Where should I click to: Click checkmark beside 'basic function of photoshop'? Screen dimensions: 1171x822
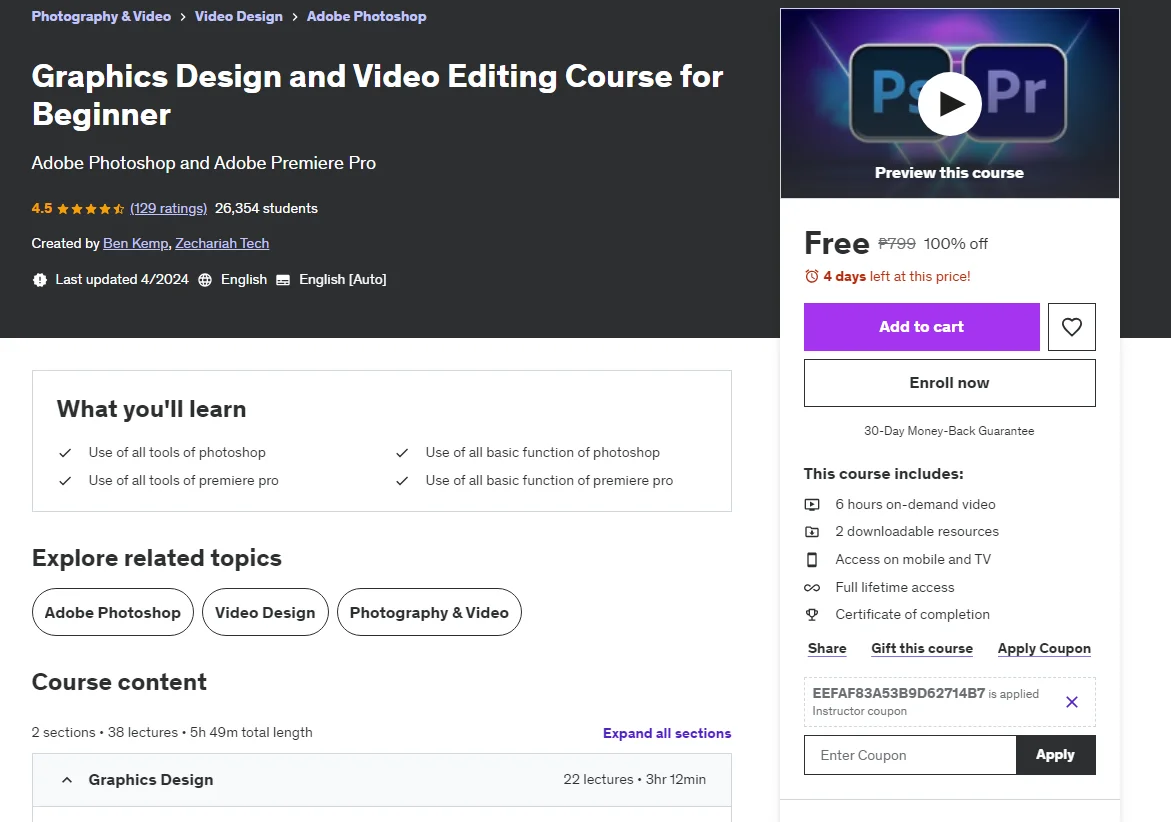[x=402, y=453]
